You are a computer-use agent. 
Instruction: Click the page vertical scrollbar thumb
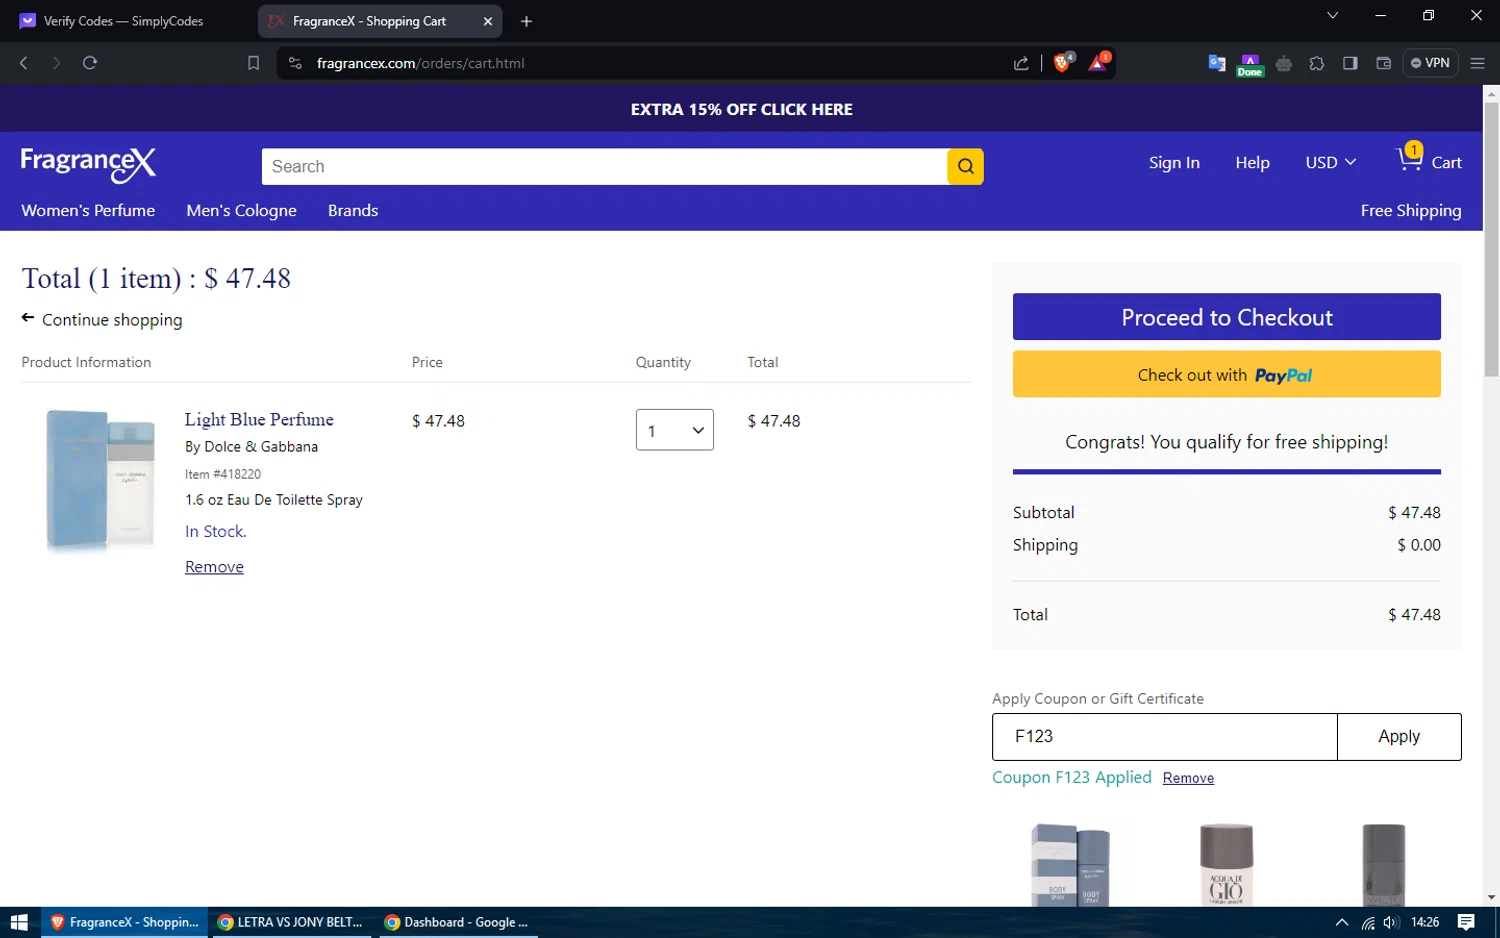1491,240
